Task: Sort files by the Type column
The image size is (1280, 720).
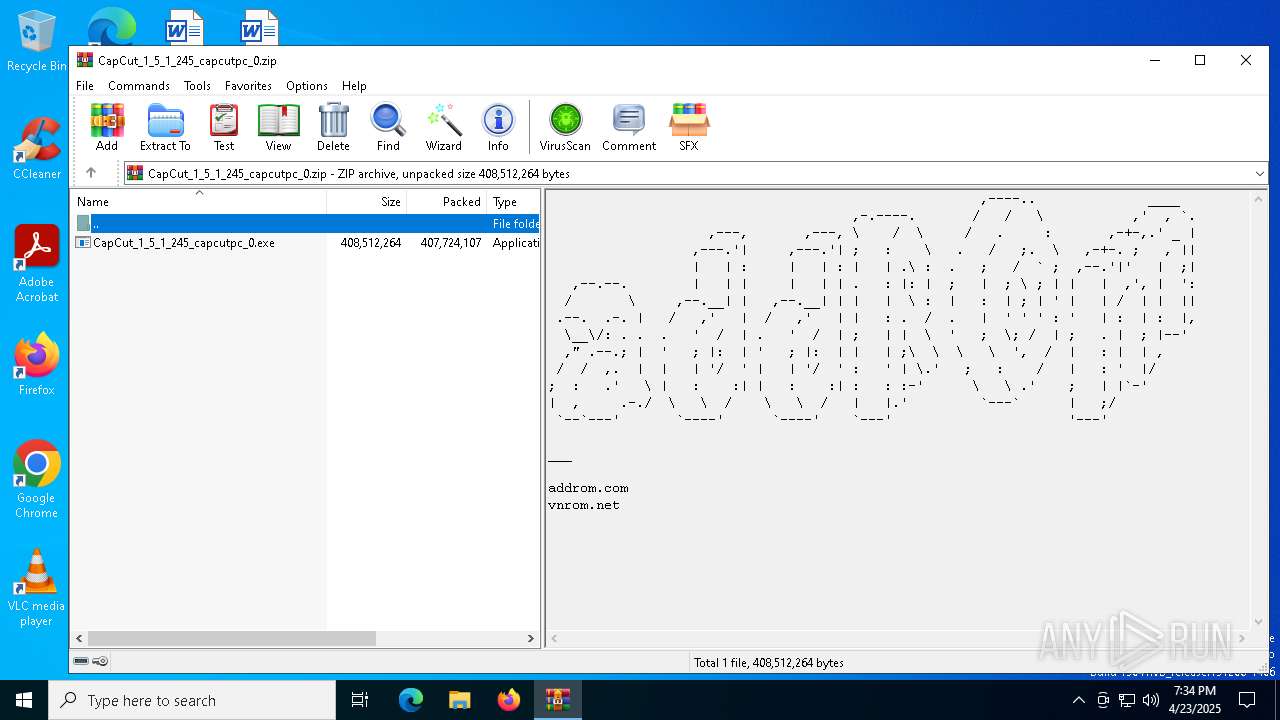Action: (513, 201)
